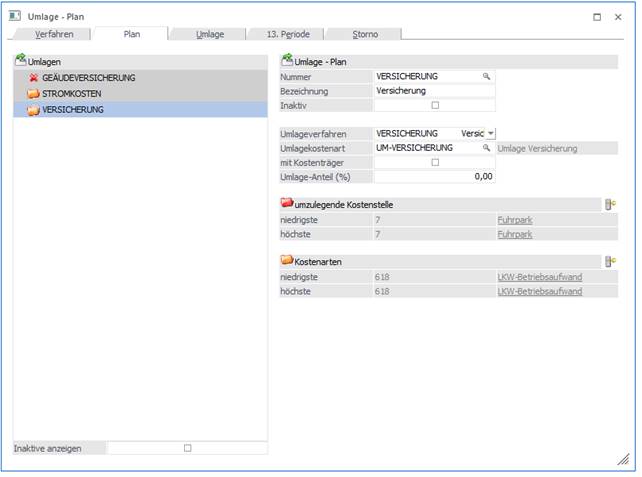642x477 pixels.
Task: Toggle the Inaktiv checkbox
Action: tap(434, 105)
